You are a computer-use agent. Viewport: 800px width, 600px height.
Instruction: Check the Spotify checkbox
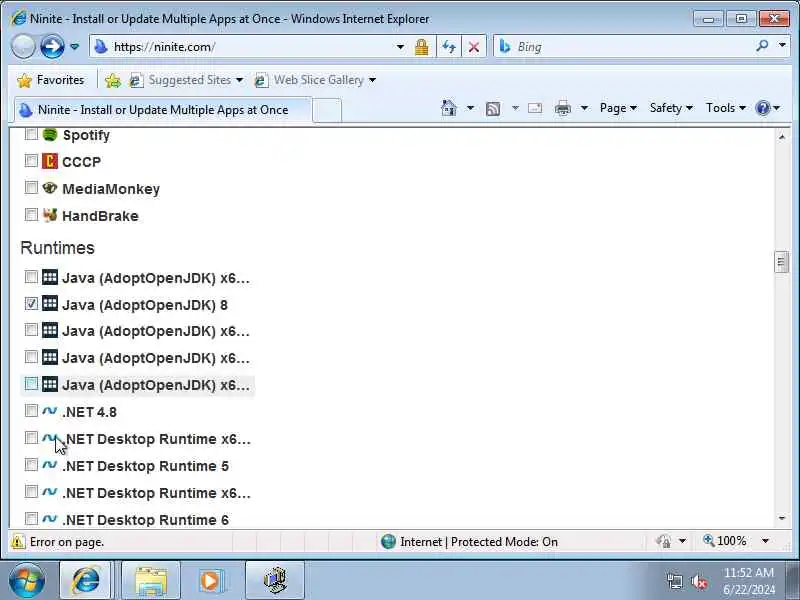pyautogui.click(x=31, y=134)
